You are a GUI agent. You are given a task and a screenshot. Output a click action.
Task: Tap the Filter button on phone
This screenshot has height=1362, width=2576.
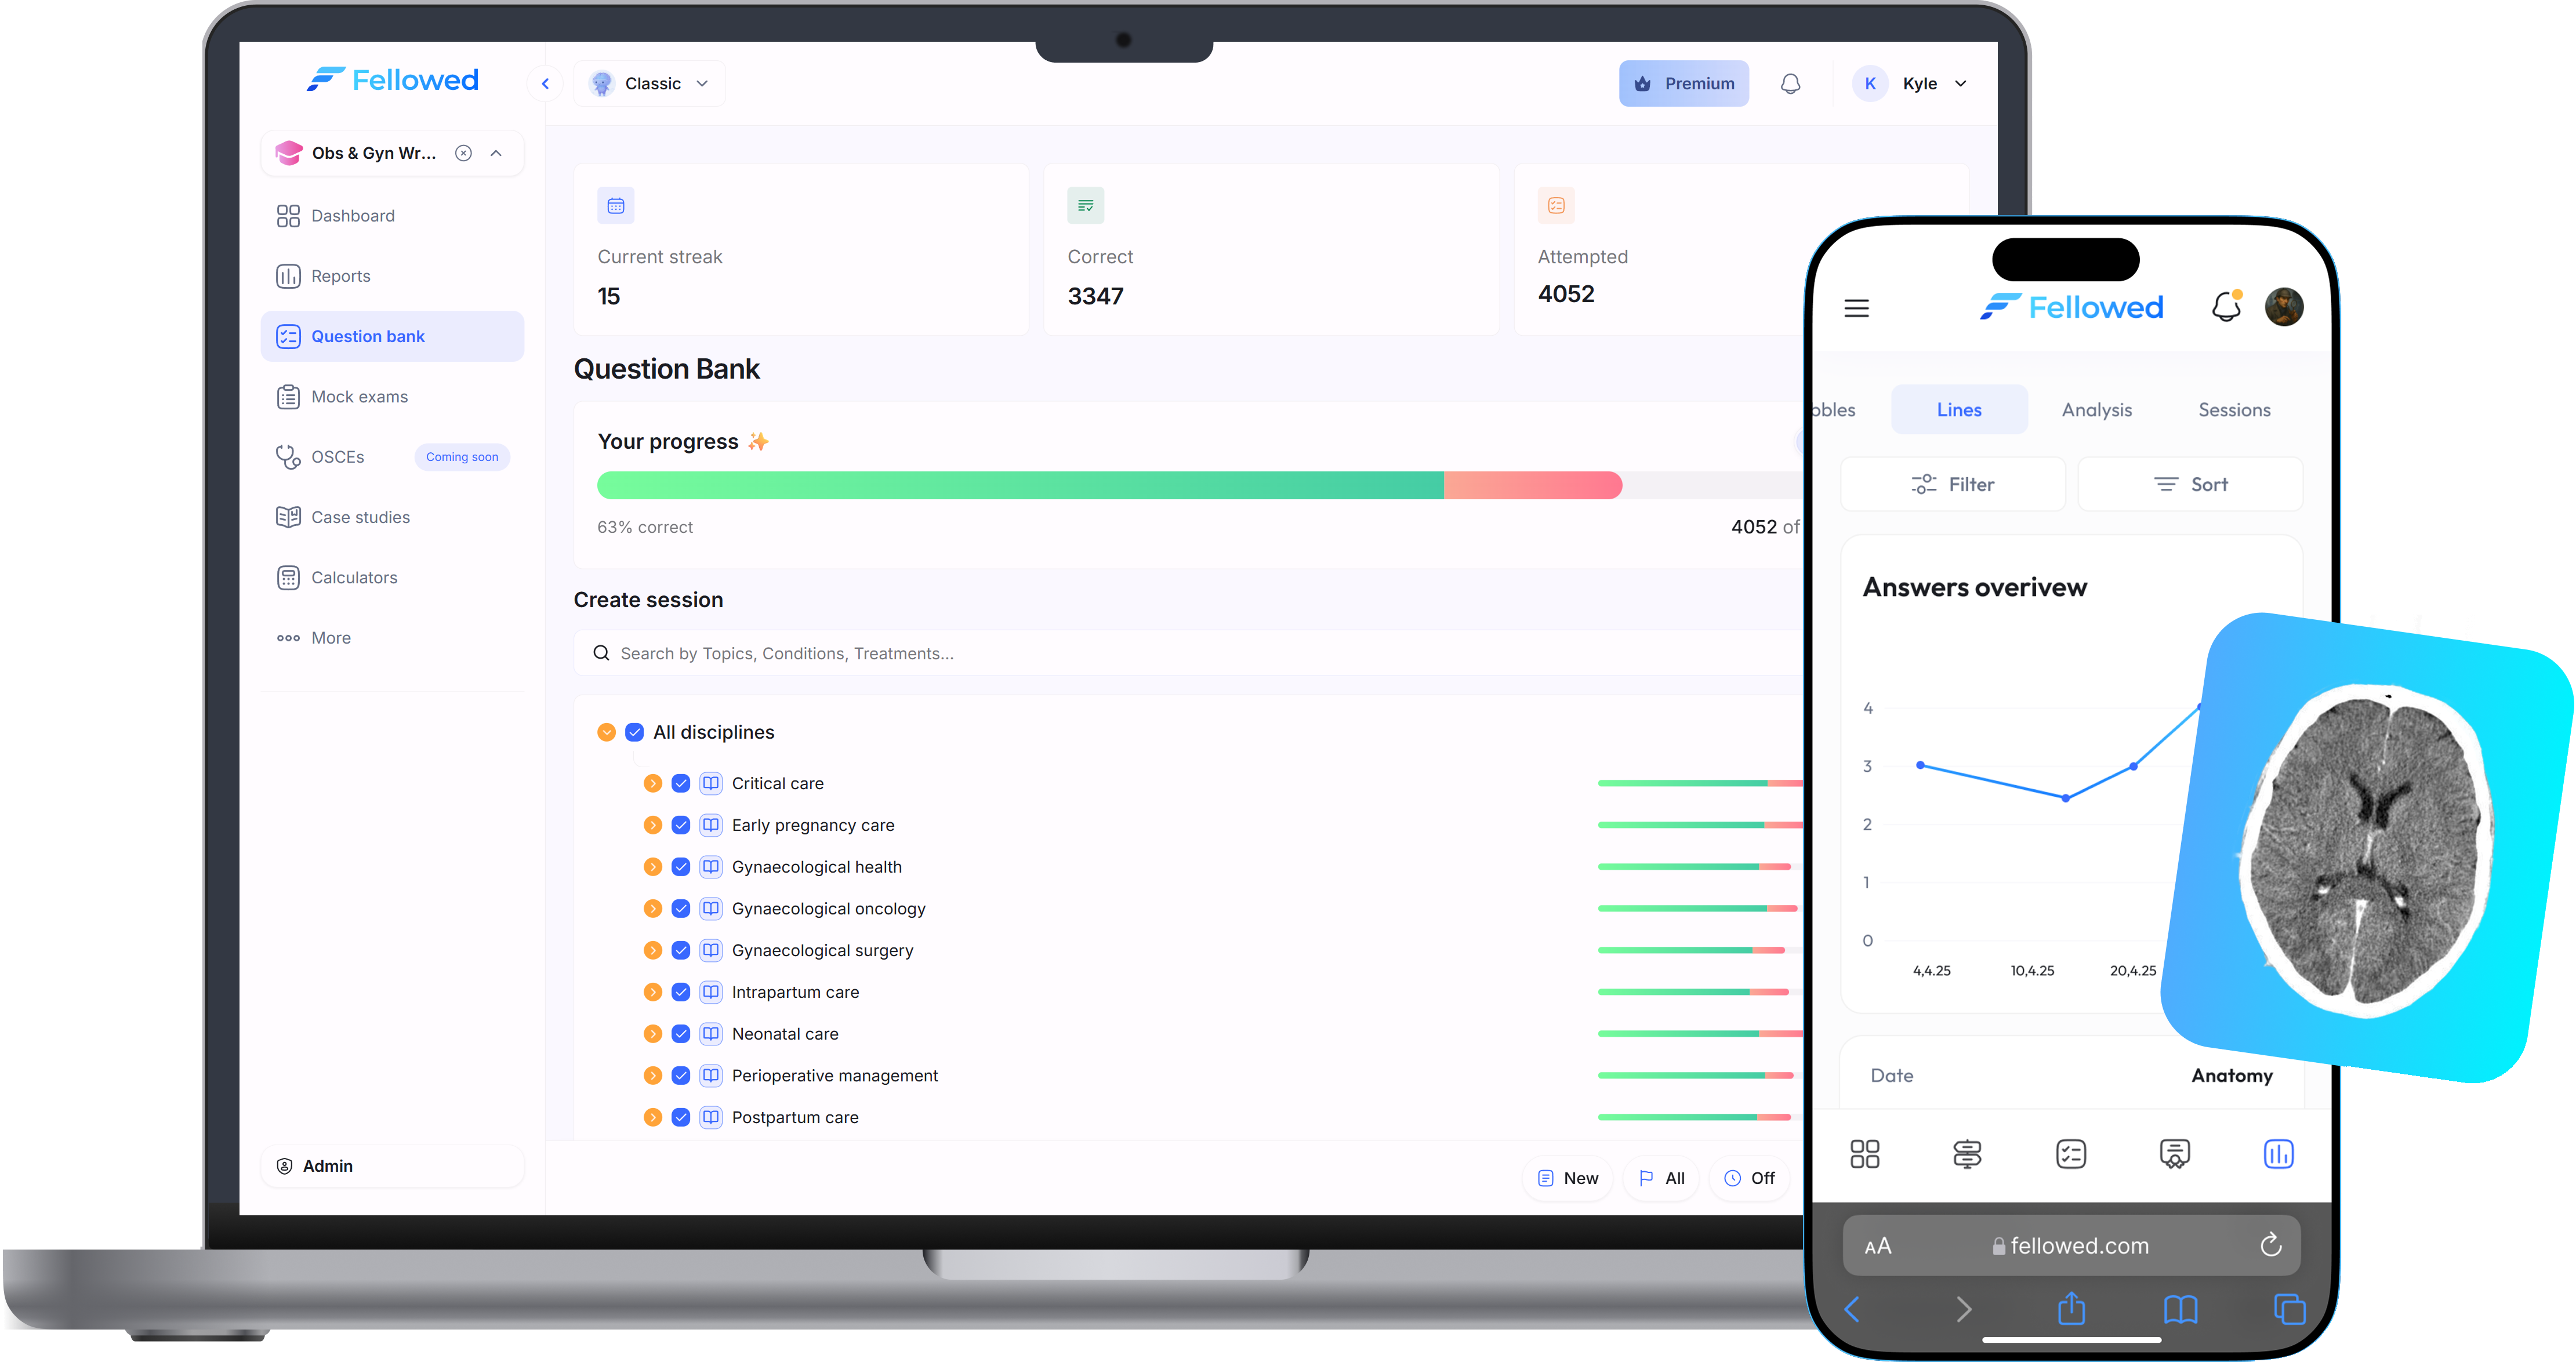1952,485
